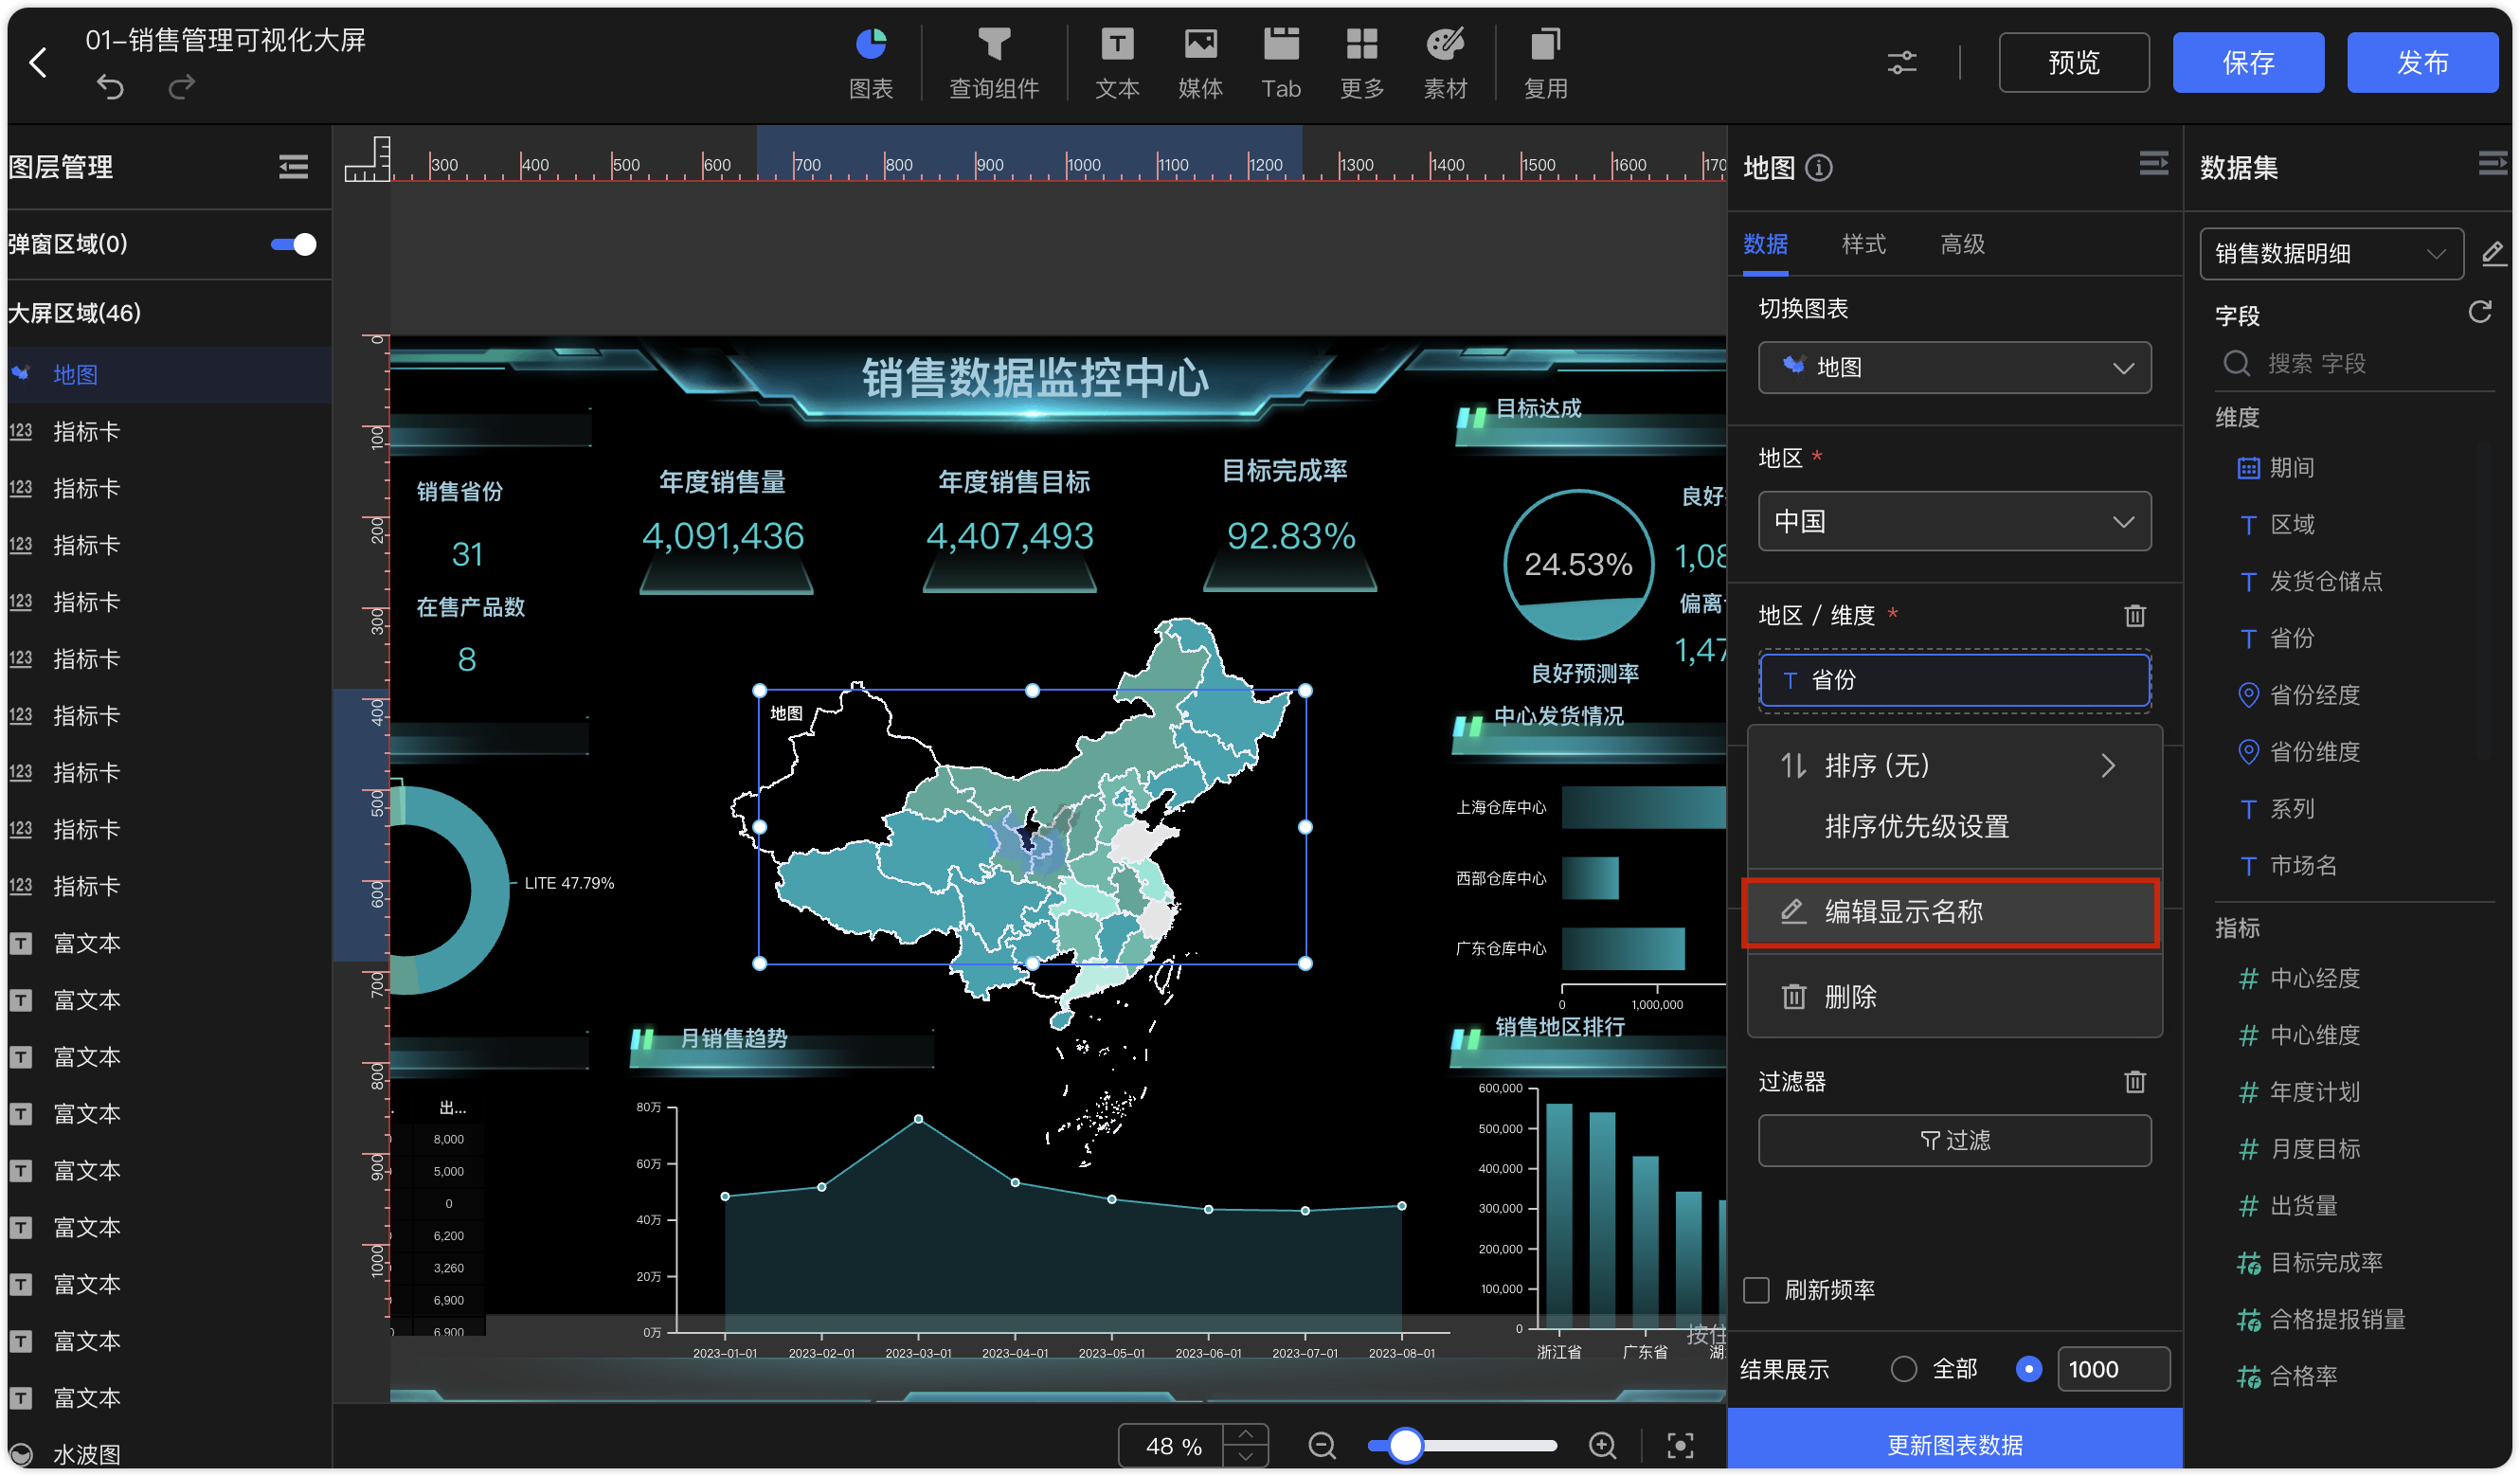Go back using the left arrow icon

(38, 62)
